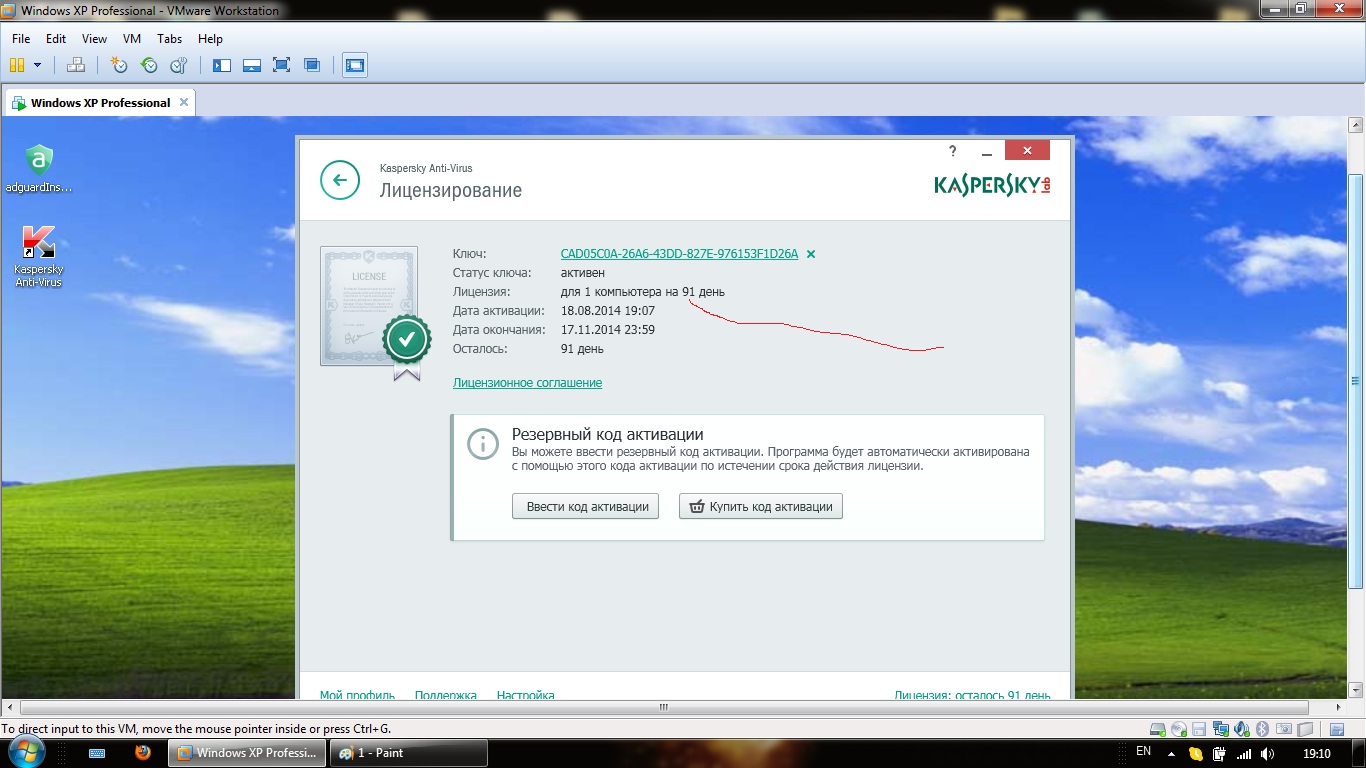1366x768 pixels.
Task: Revert the VM to its previous snapshot
Action: [x=149, y=65]
